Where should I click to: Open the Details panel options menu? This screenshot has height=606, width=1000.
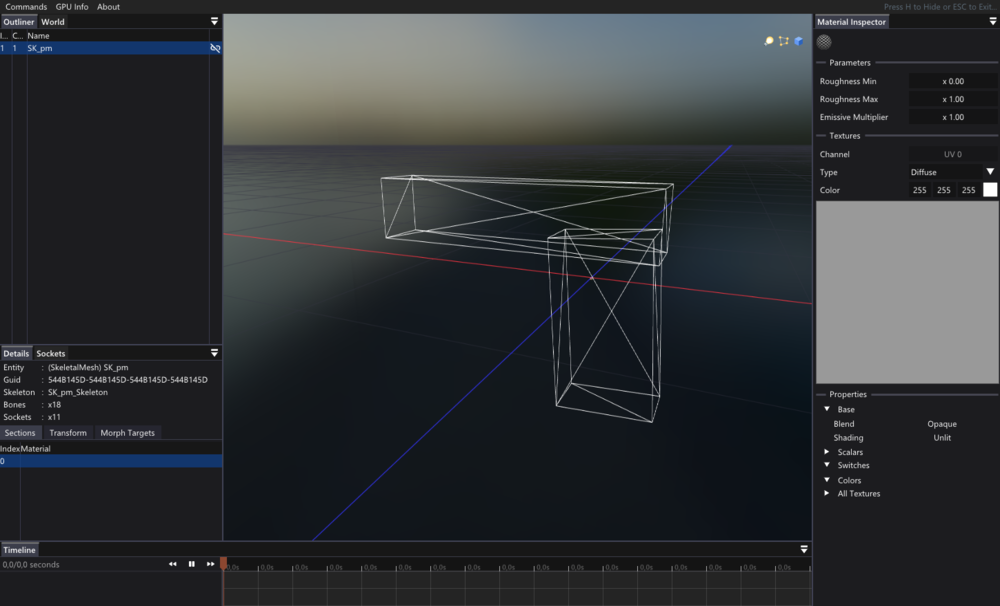214,353
